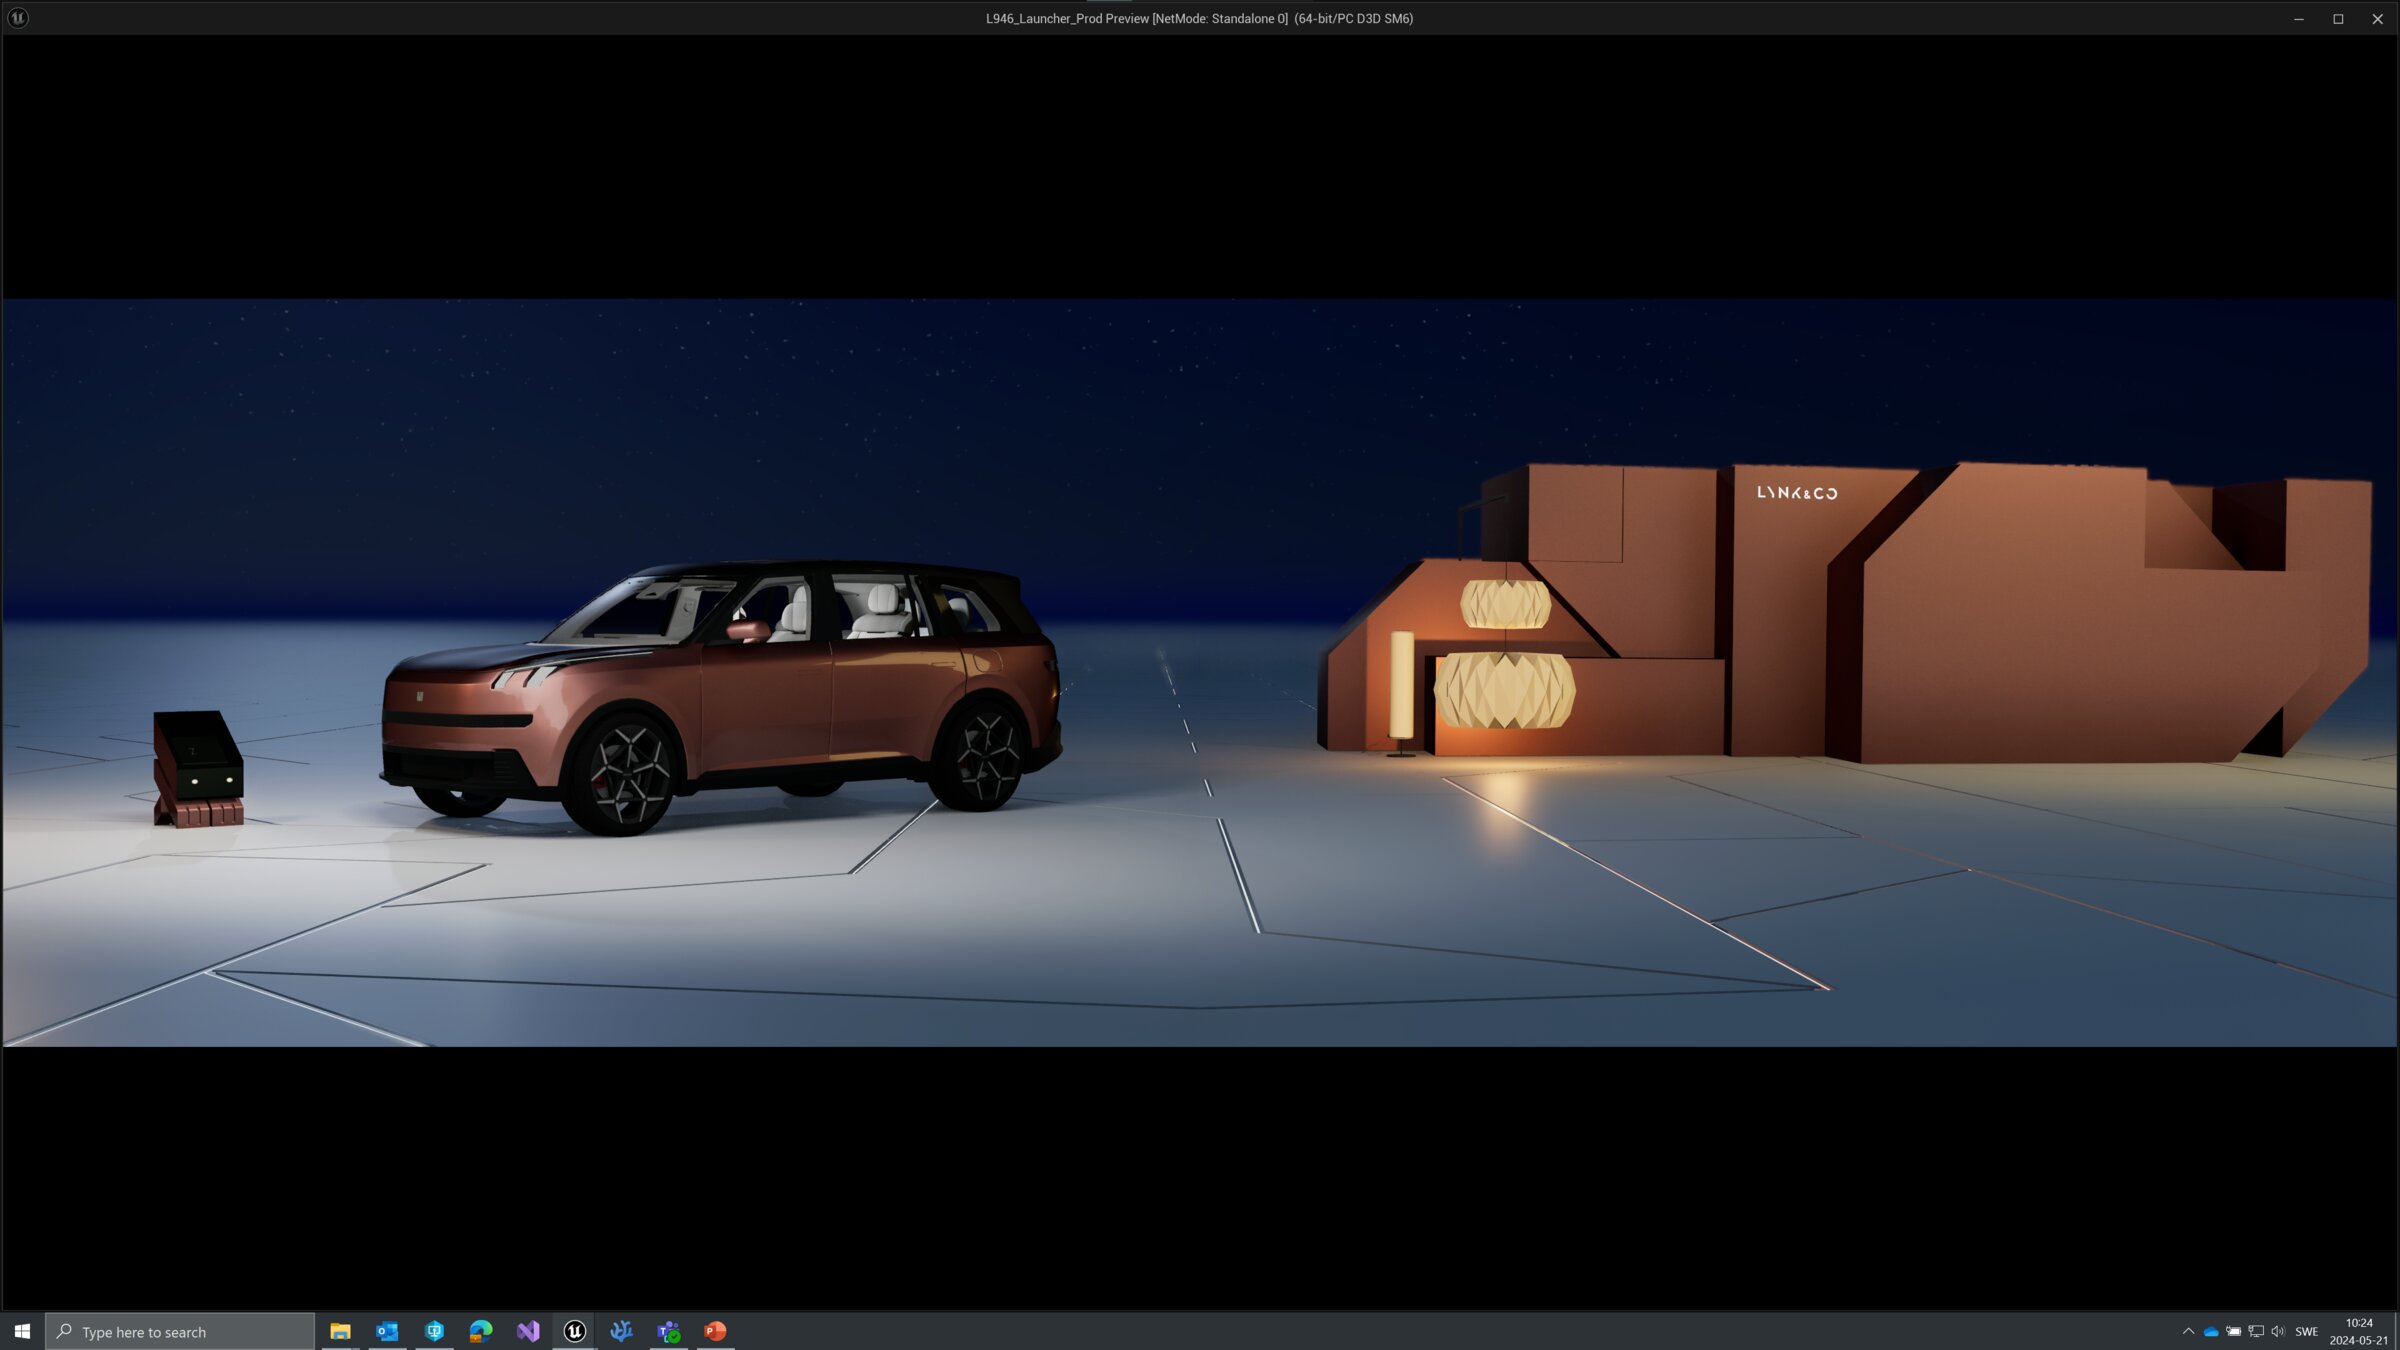Expand the hidden system tray icons
The width and height of the screenshot is (2400, 1350).
point(2188,1331)
